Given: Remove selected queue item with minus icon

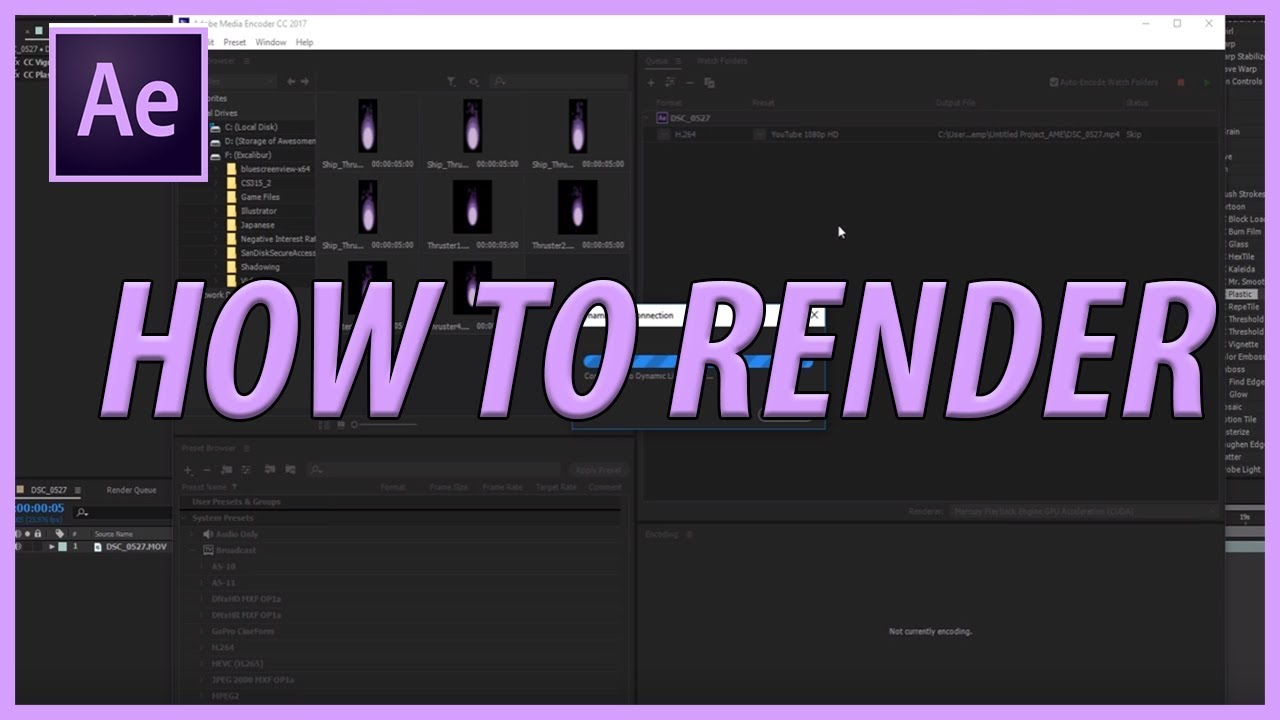Looking at the screenshot, I should point(688,82).
